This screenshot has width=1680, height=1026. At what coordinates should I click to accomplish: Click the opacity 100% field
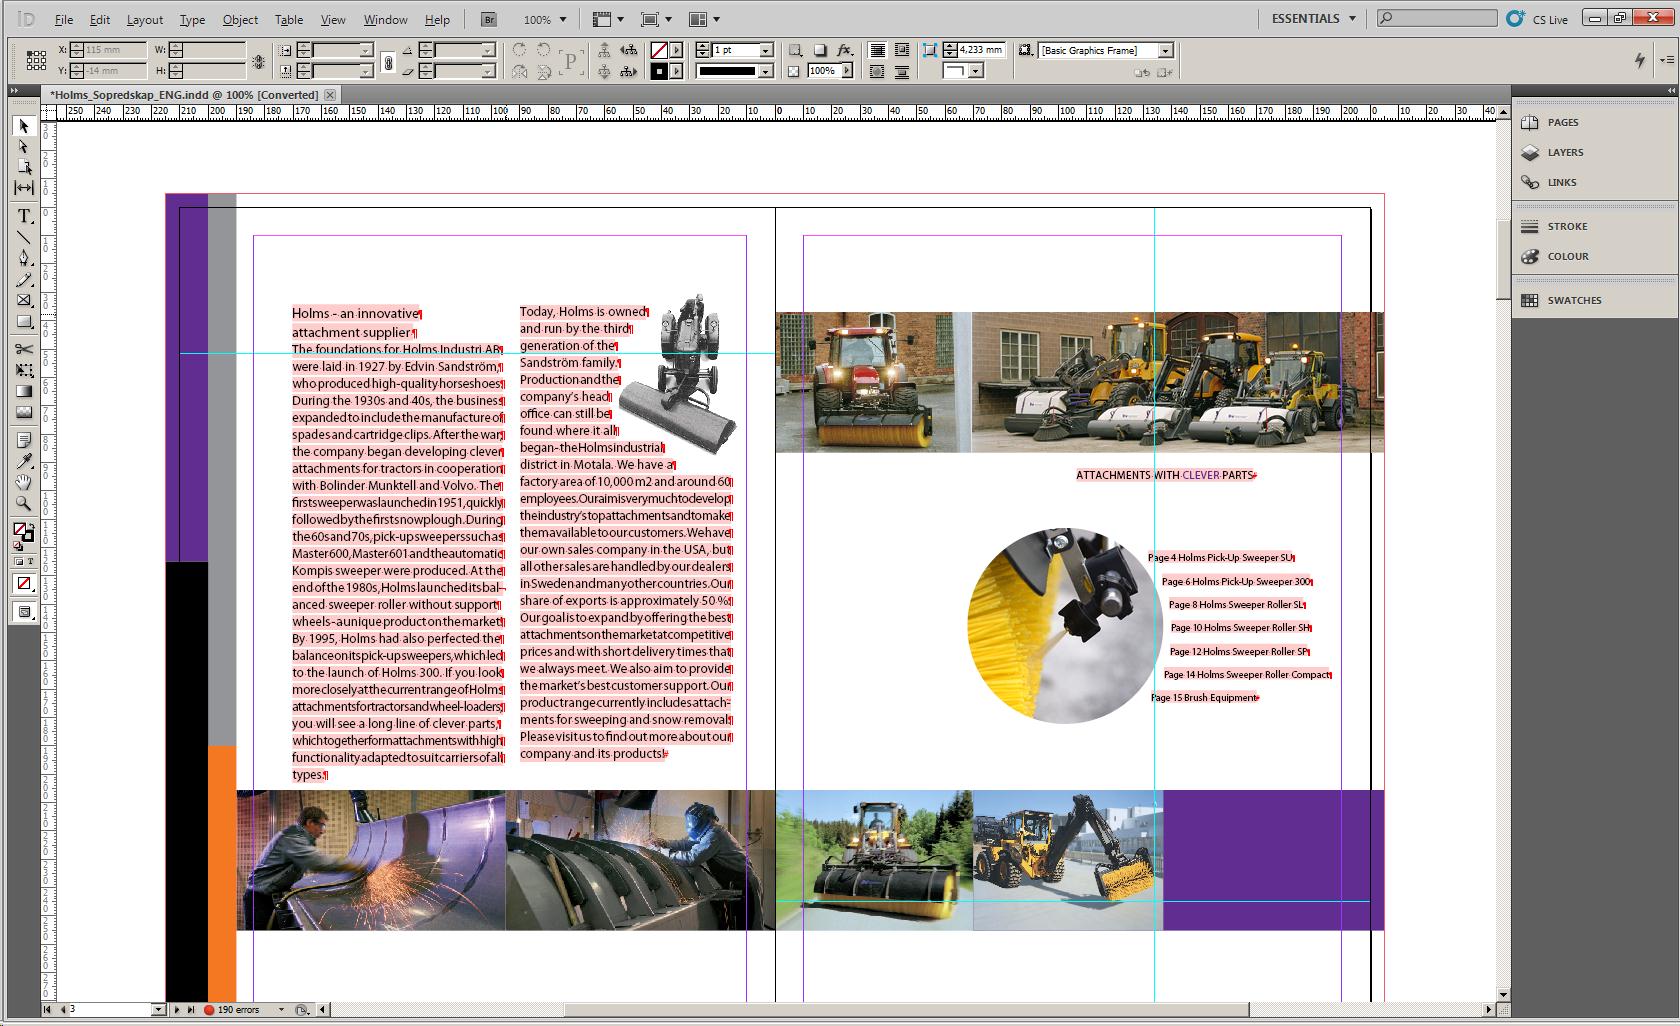click(x=822, y=71)
